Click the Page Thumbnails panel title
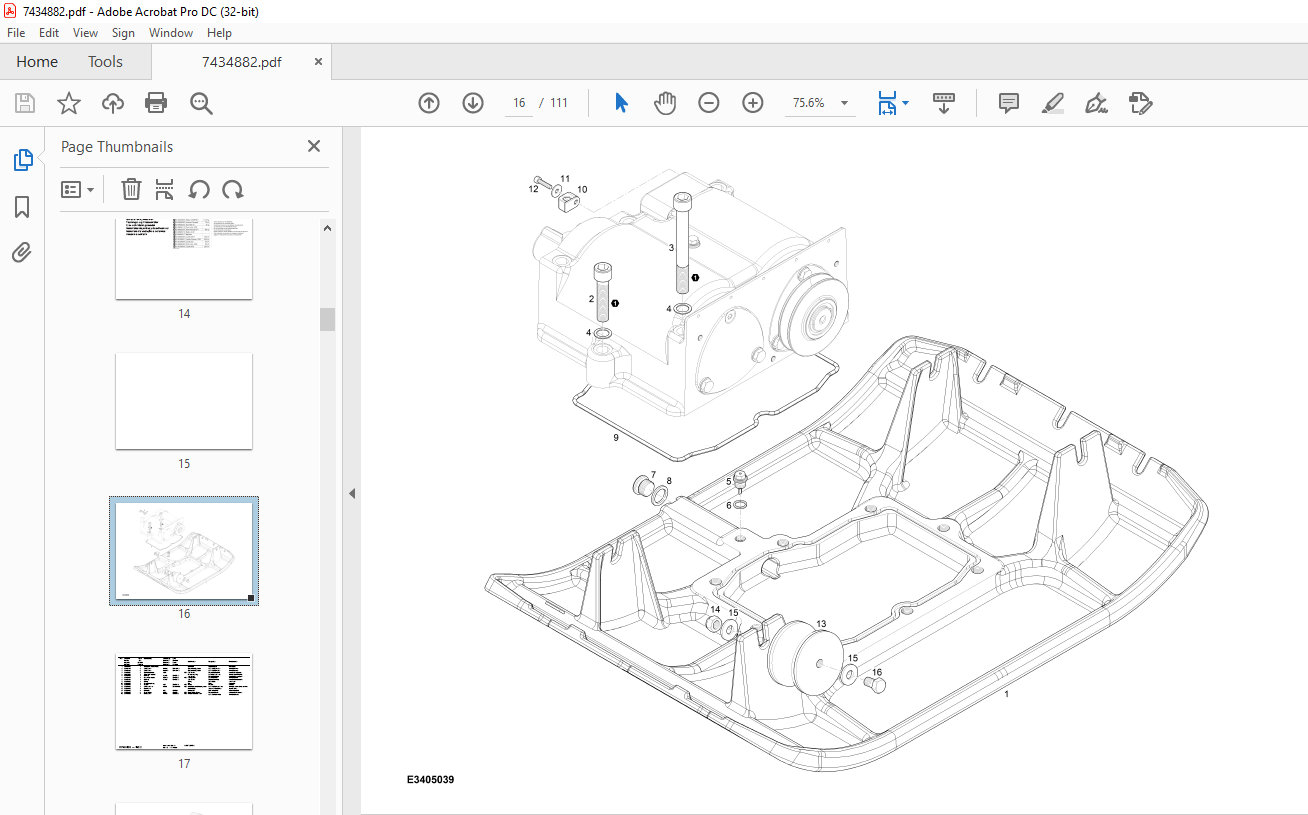The width and height of the screenshot is (1308, 815). point(117,146)
